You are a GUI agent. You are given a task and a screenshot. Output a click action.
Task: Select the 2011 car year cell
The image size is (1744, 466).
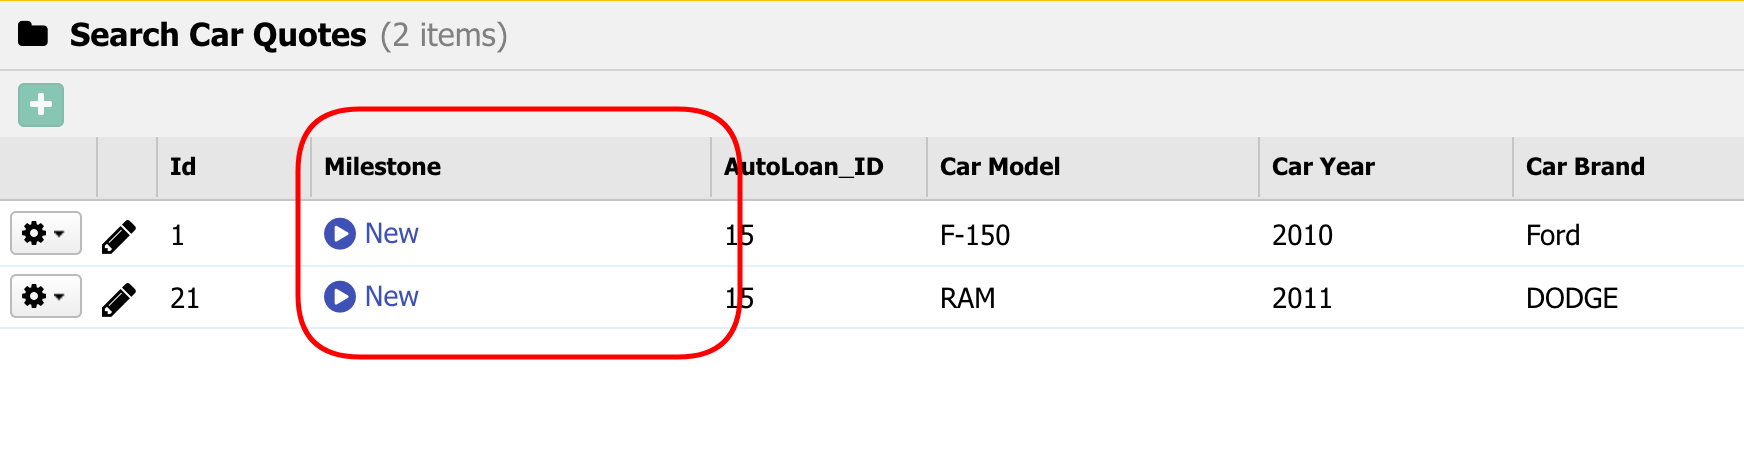(1302, 299)
